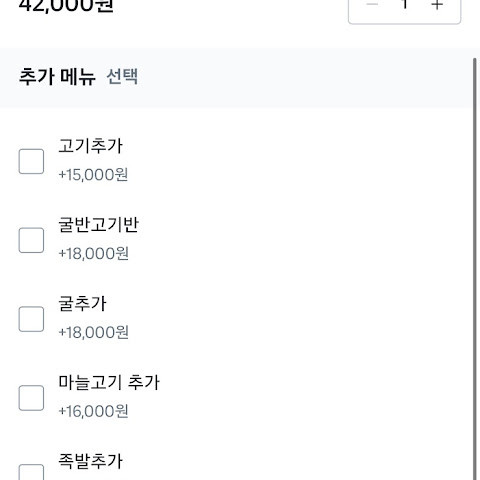Check the 고기추가 checkbox
480x480 pixels.
[x=31, y=162]
